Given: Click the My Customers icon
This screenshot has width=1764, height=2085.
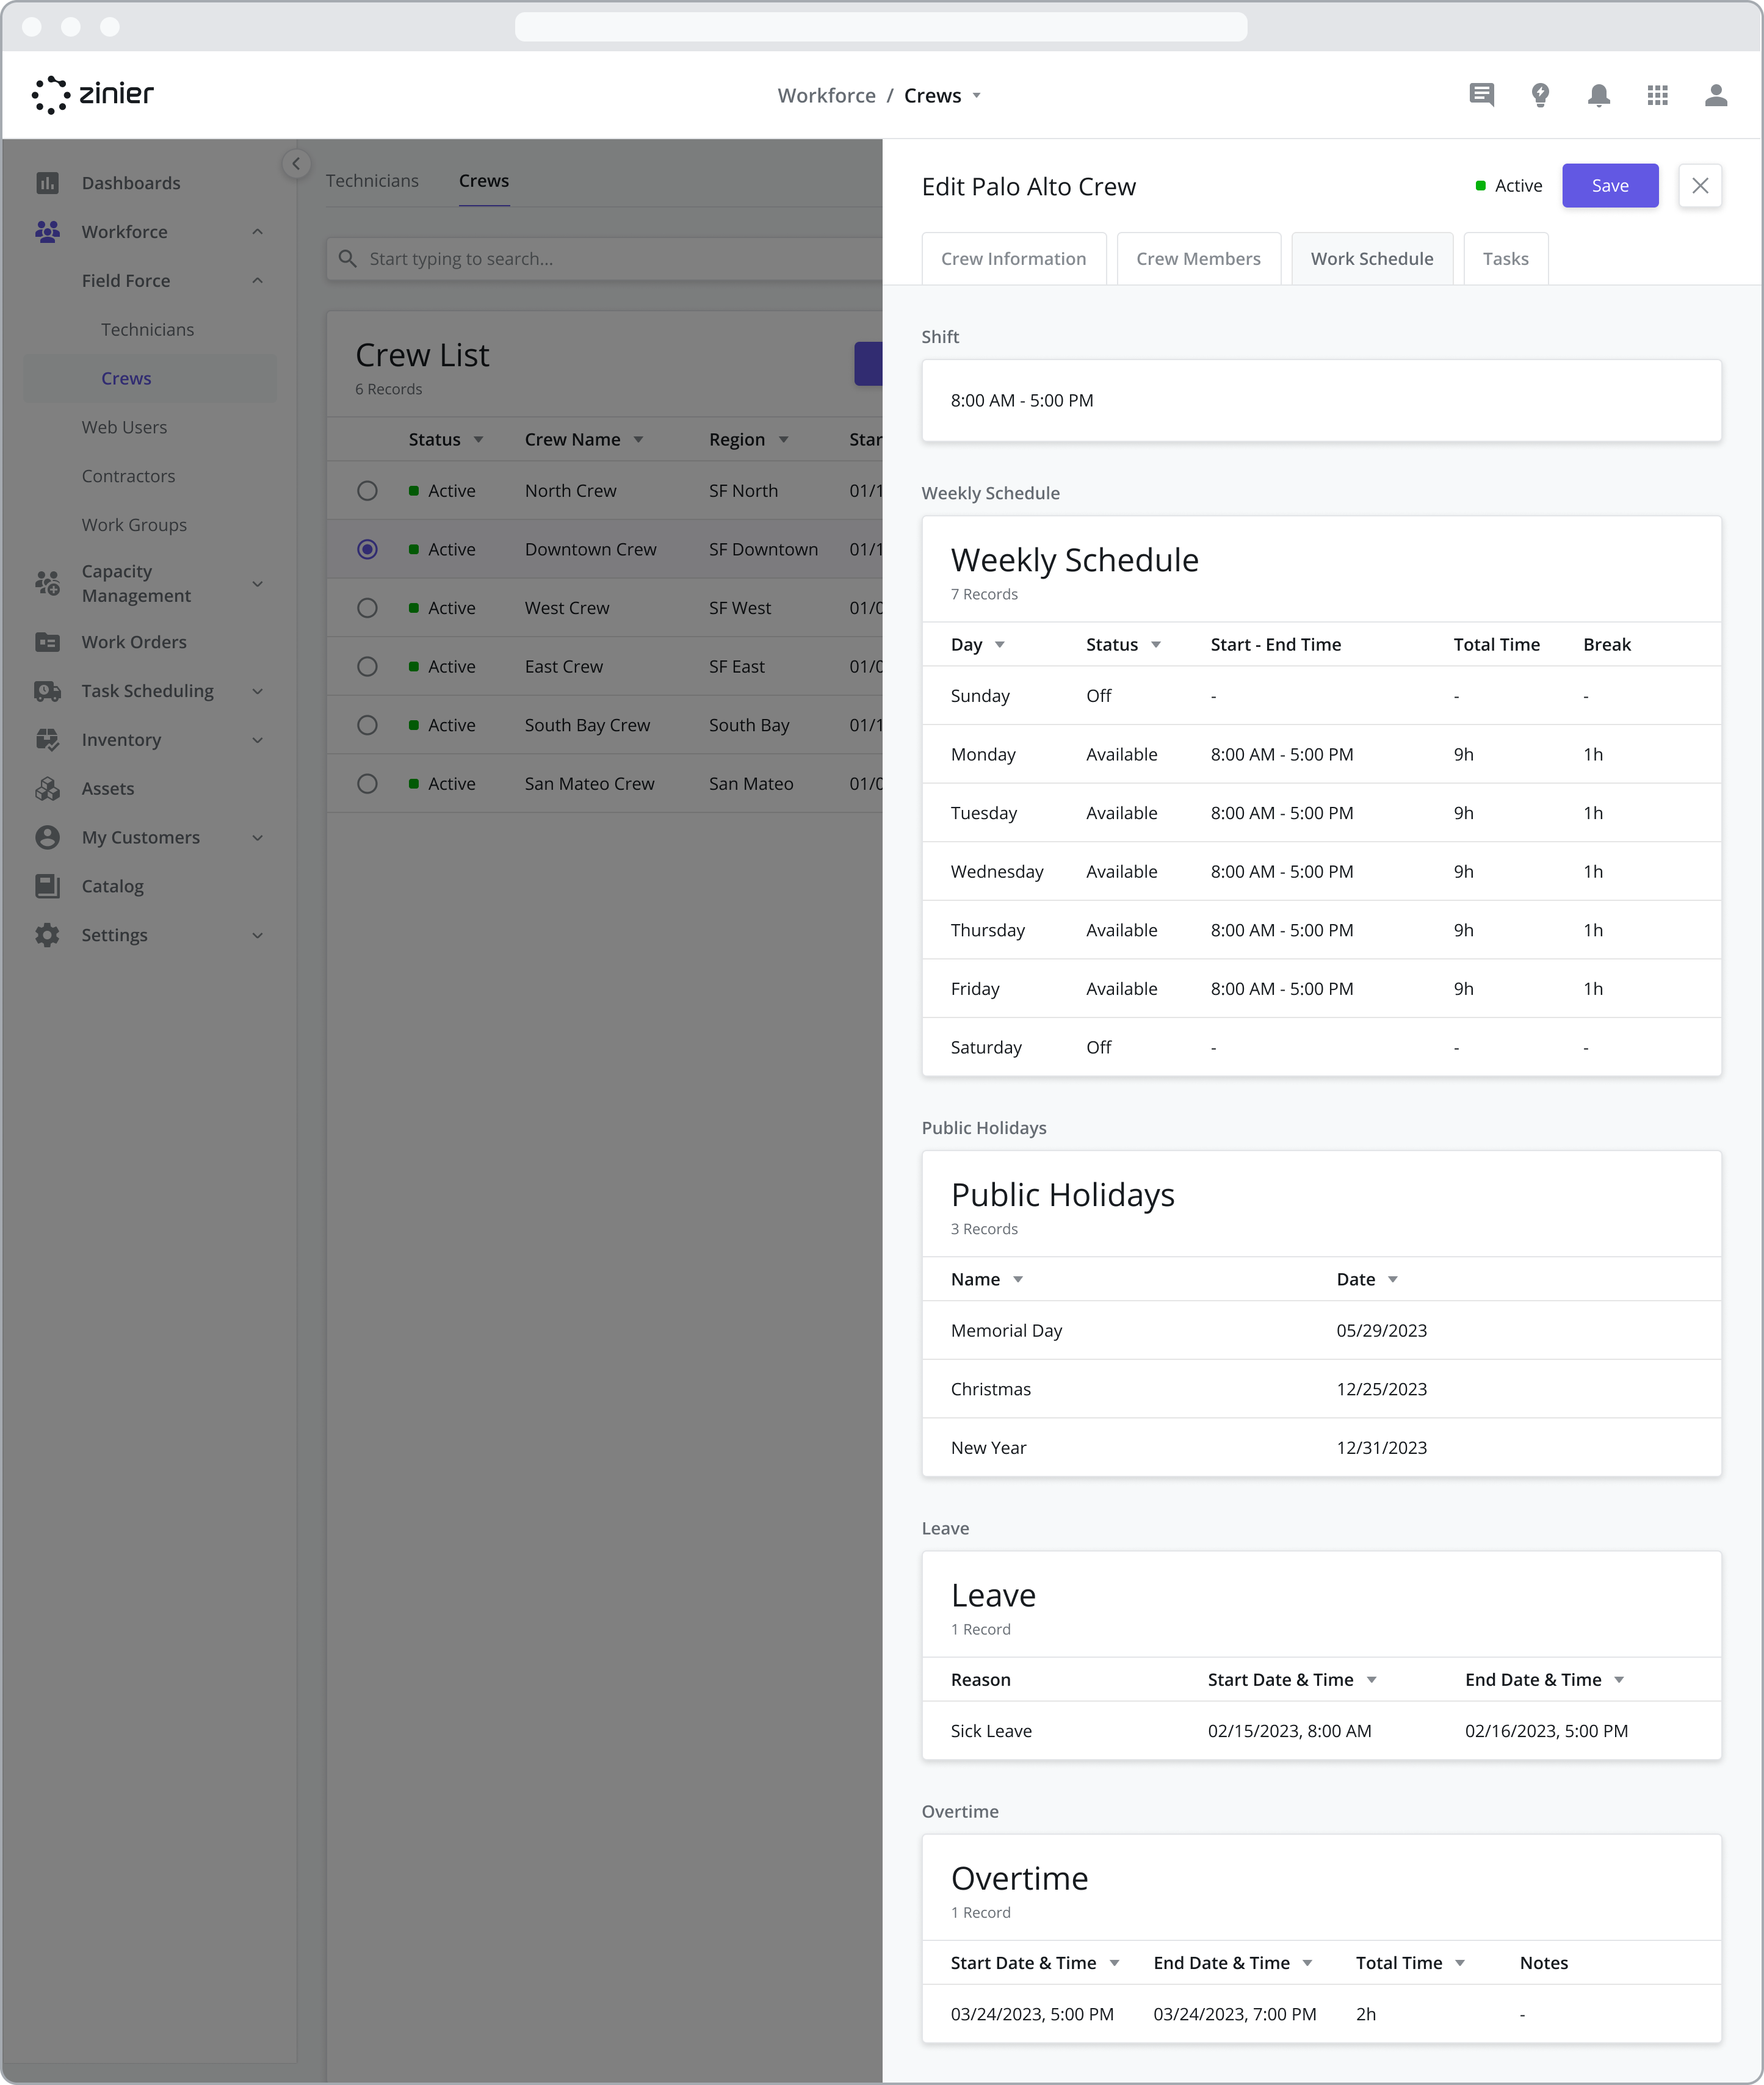Looking at the screenshot, I should pos(47,837).
